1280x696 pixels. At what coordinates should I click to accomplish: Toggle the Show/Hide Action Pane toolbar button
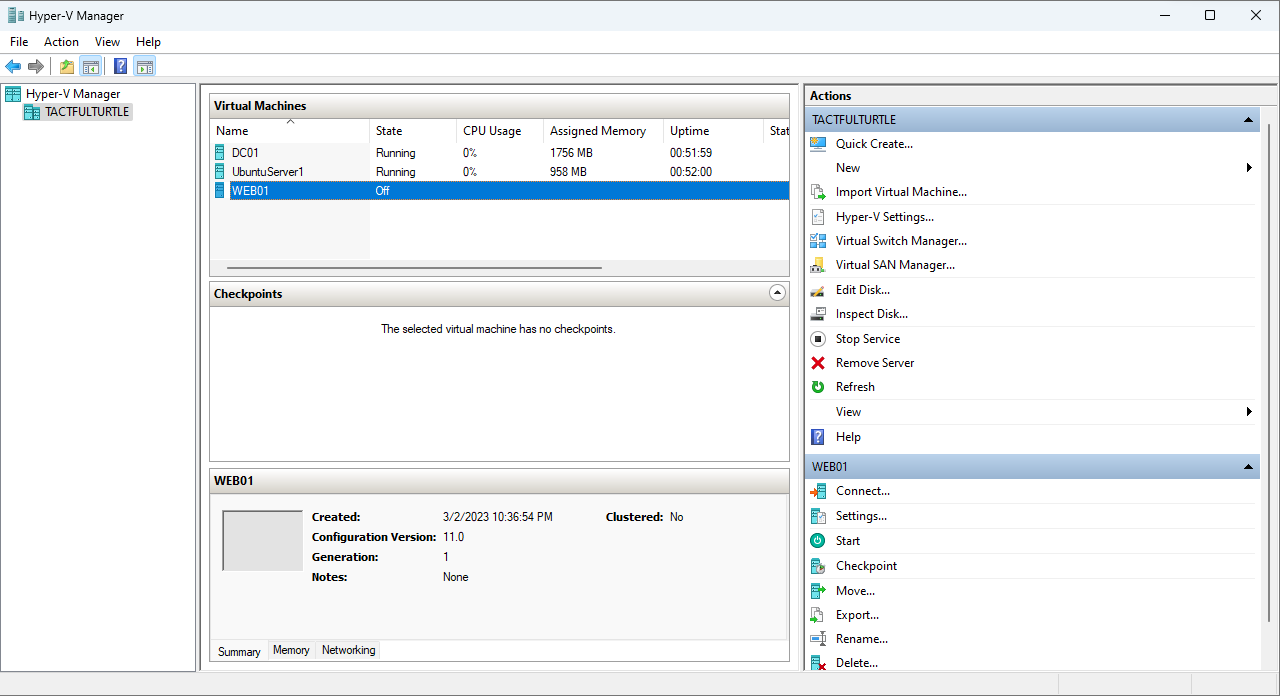point(145,66)
